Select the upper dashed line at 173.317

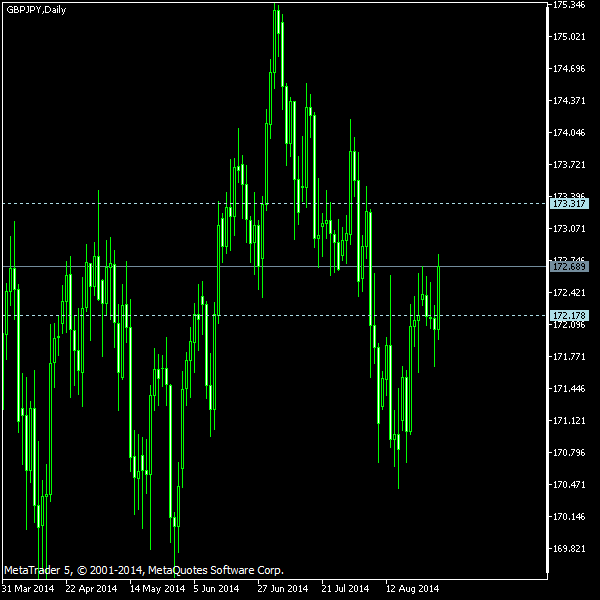click(x=275, y=204)
